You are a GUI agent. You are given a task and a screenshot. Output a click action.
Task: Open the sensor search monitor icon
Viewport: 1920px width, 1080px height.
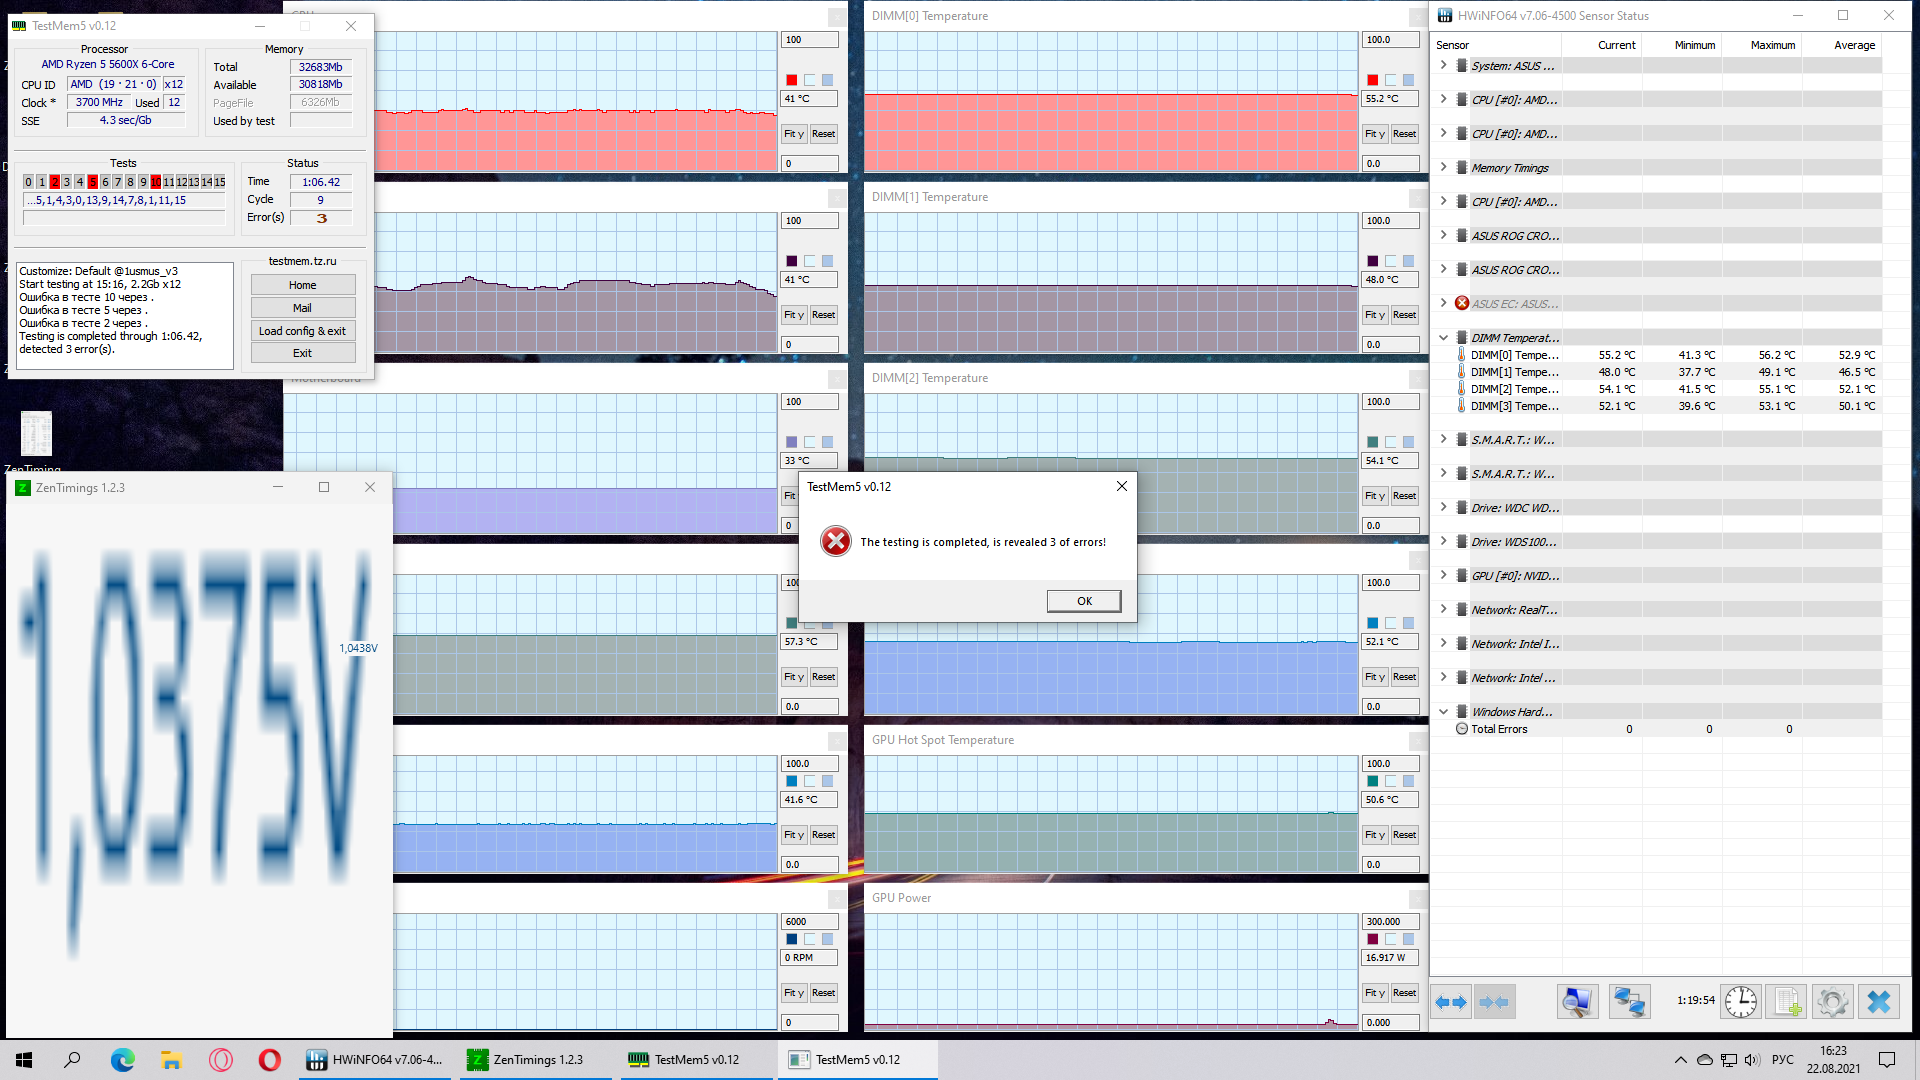click(x=1577, y=1002)
